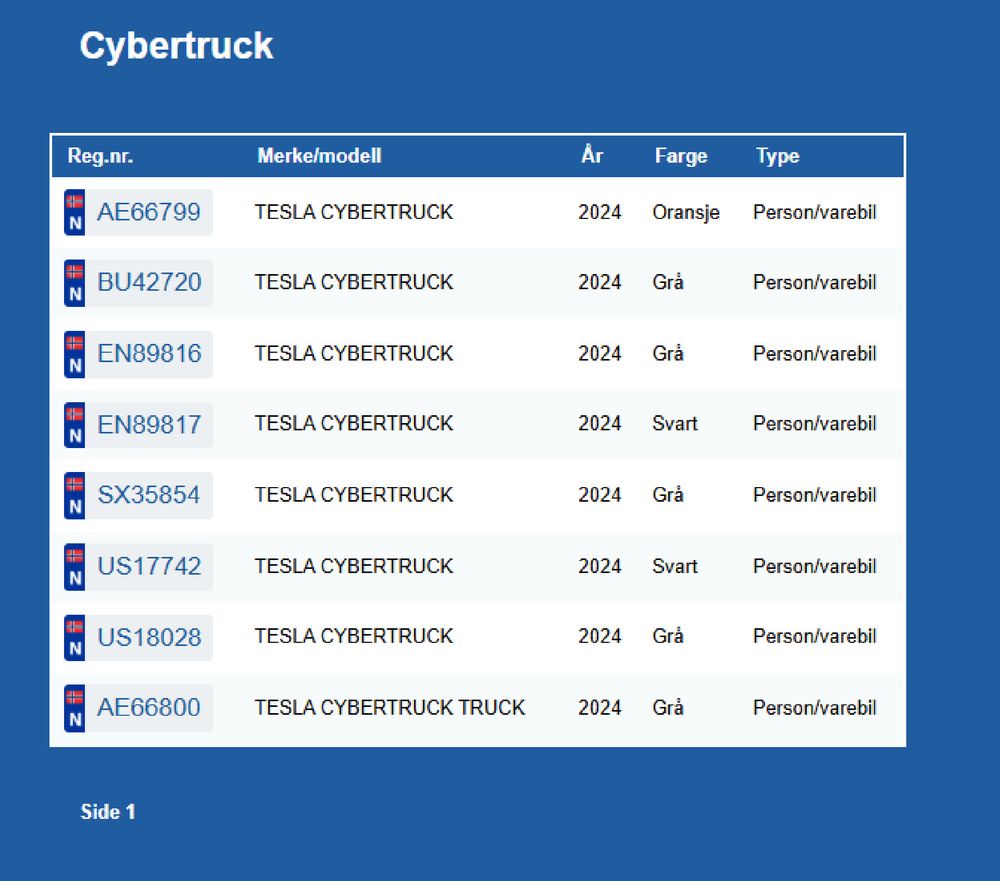The height and width of the screenshot is (881, 1000).
Task: Click the Side 1 page label
Action: pos(108,812)
